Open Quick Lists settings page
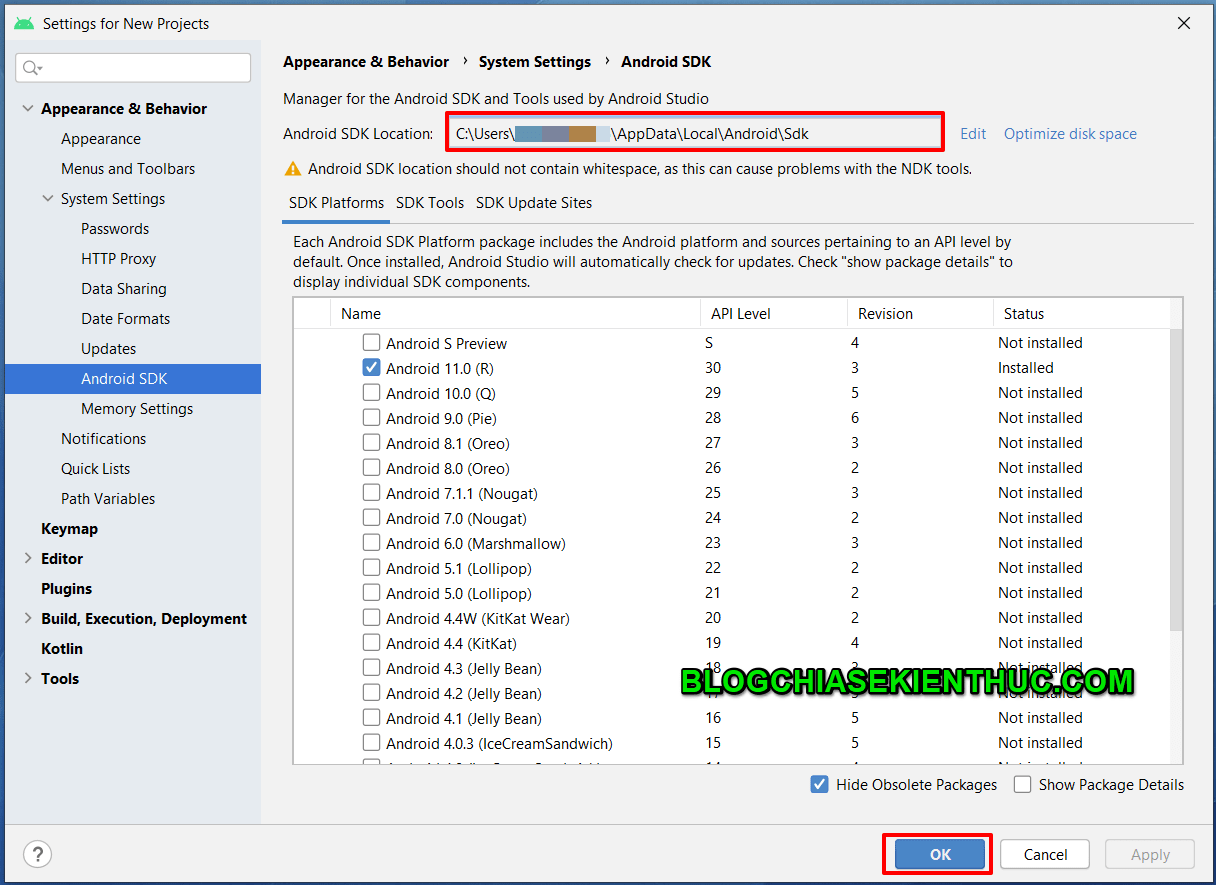The width and height of the screenshot is (1216, 885). tap(95, 469)
